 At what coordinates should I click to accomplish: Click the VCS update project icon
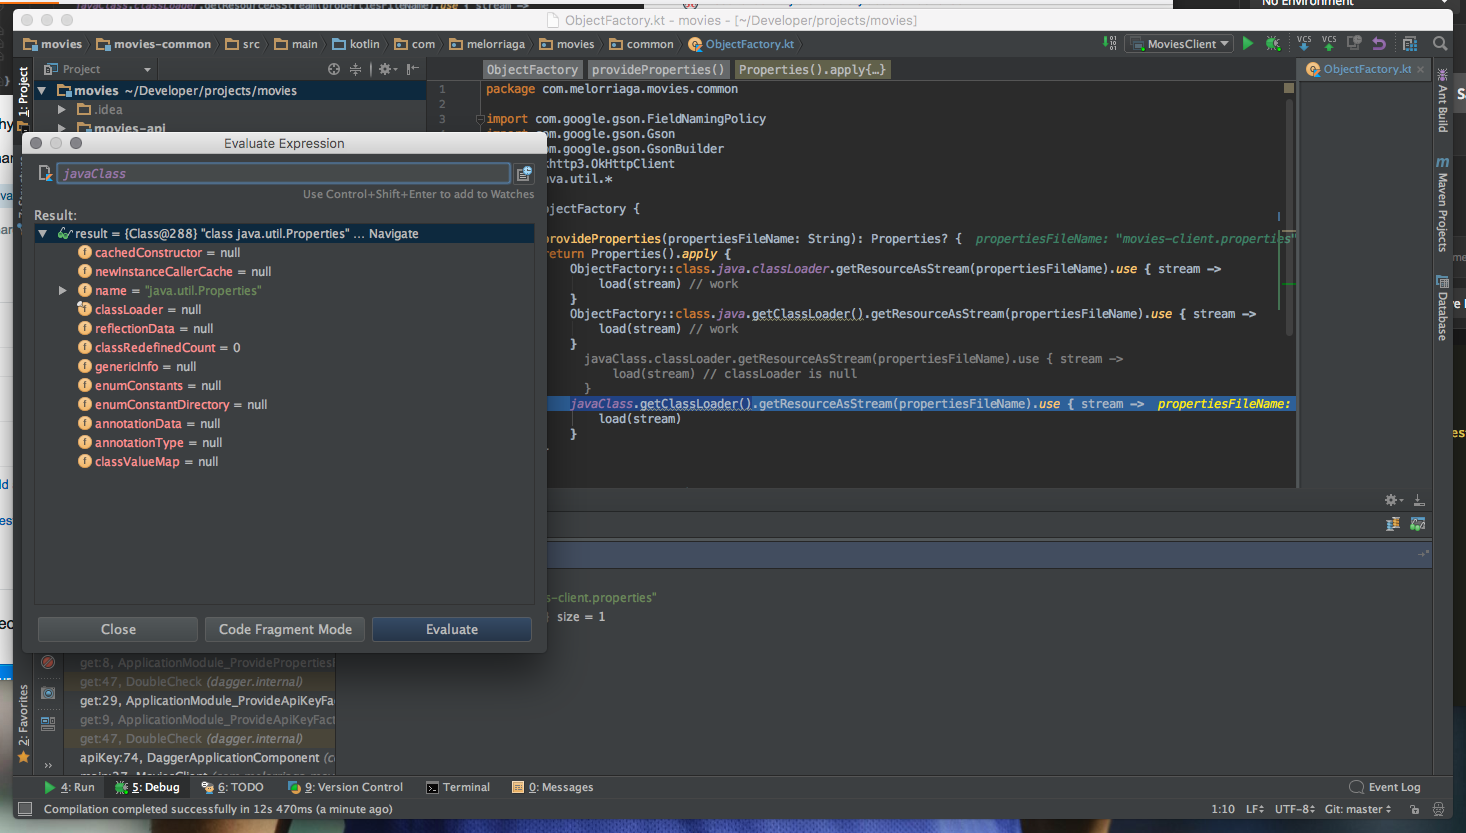tap(1304, 43)
